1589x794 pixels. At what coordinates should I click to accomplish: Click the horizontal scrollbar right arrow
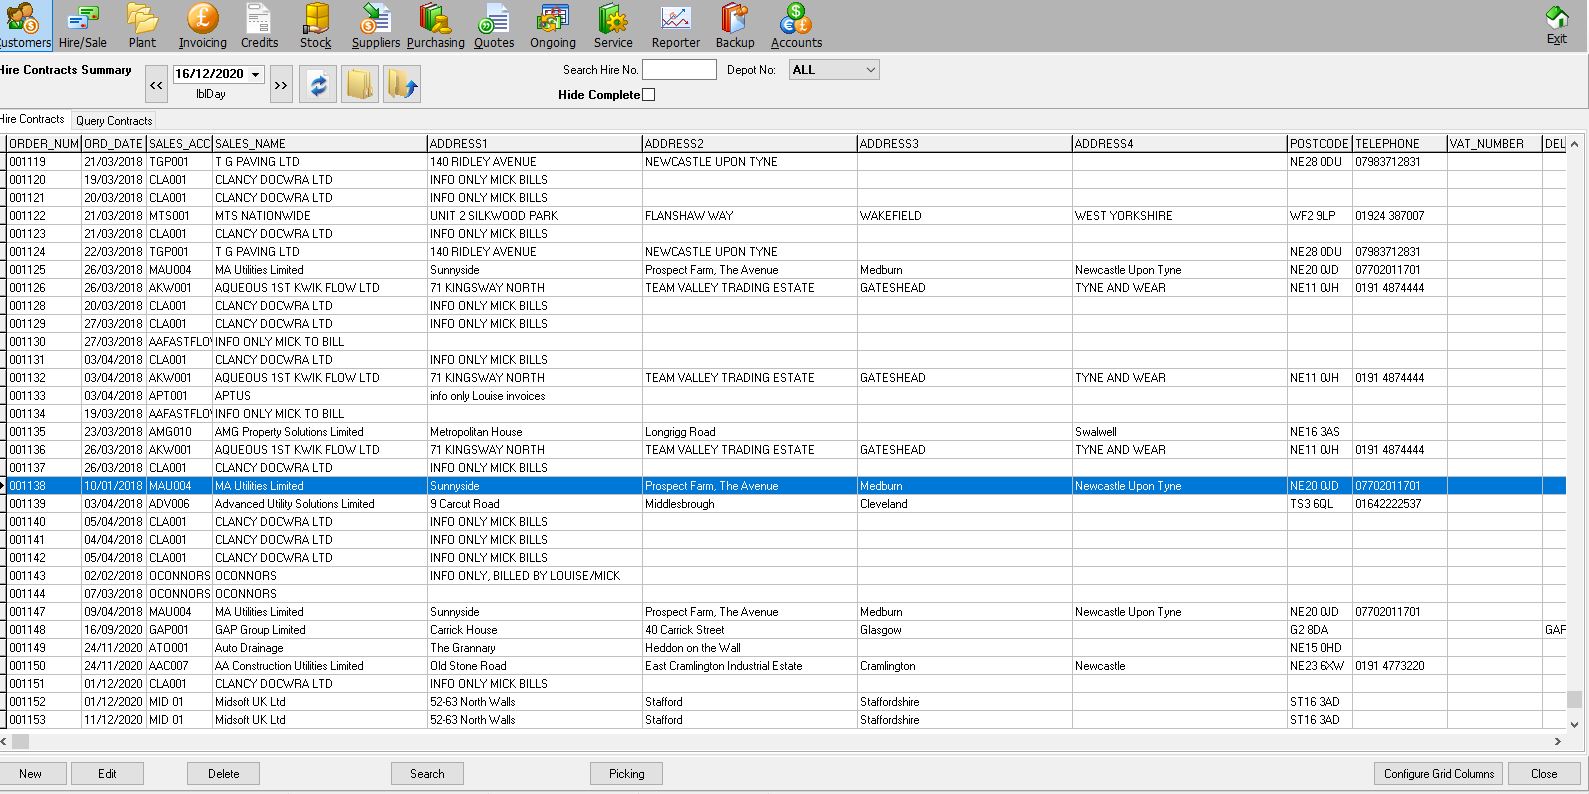[1557, 742]
